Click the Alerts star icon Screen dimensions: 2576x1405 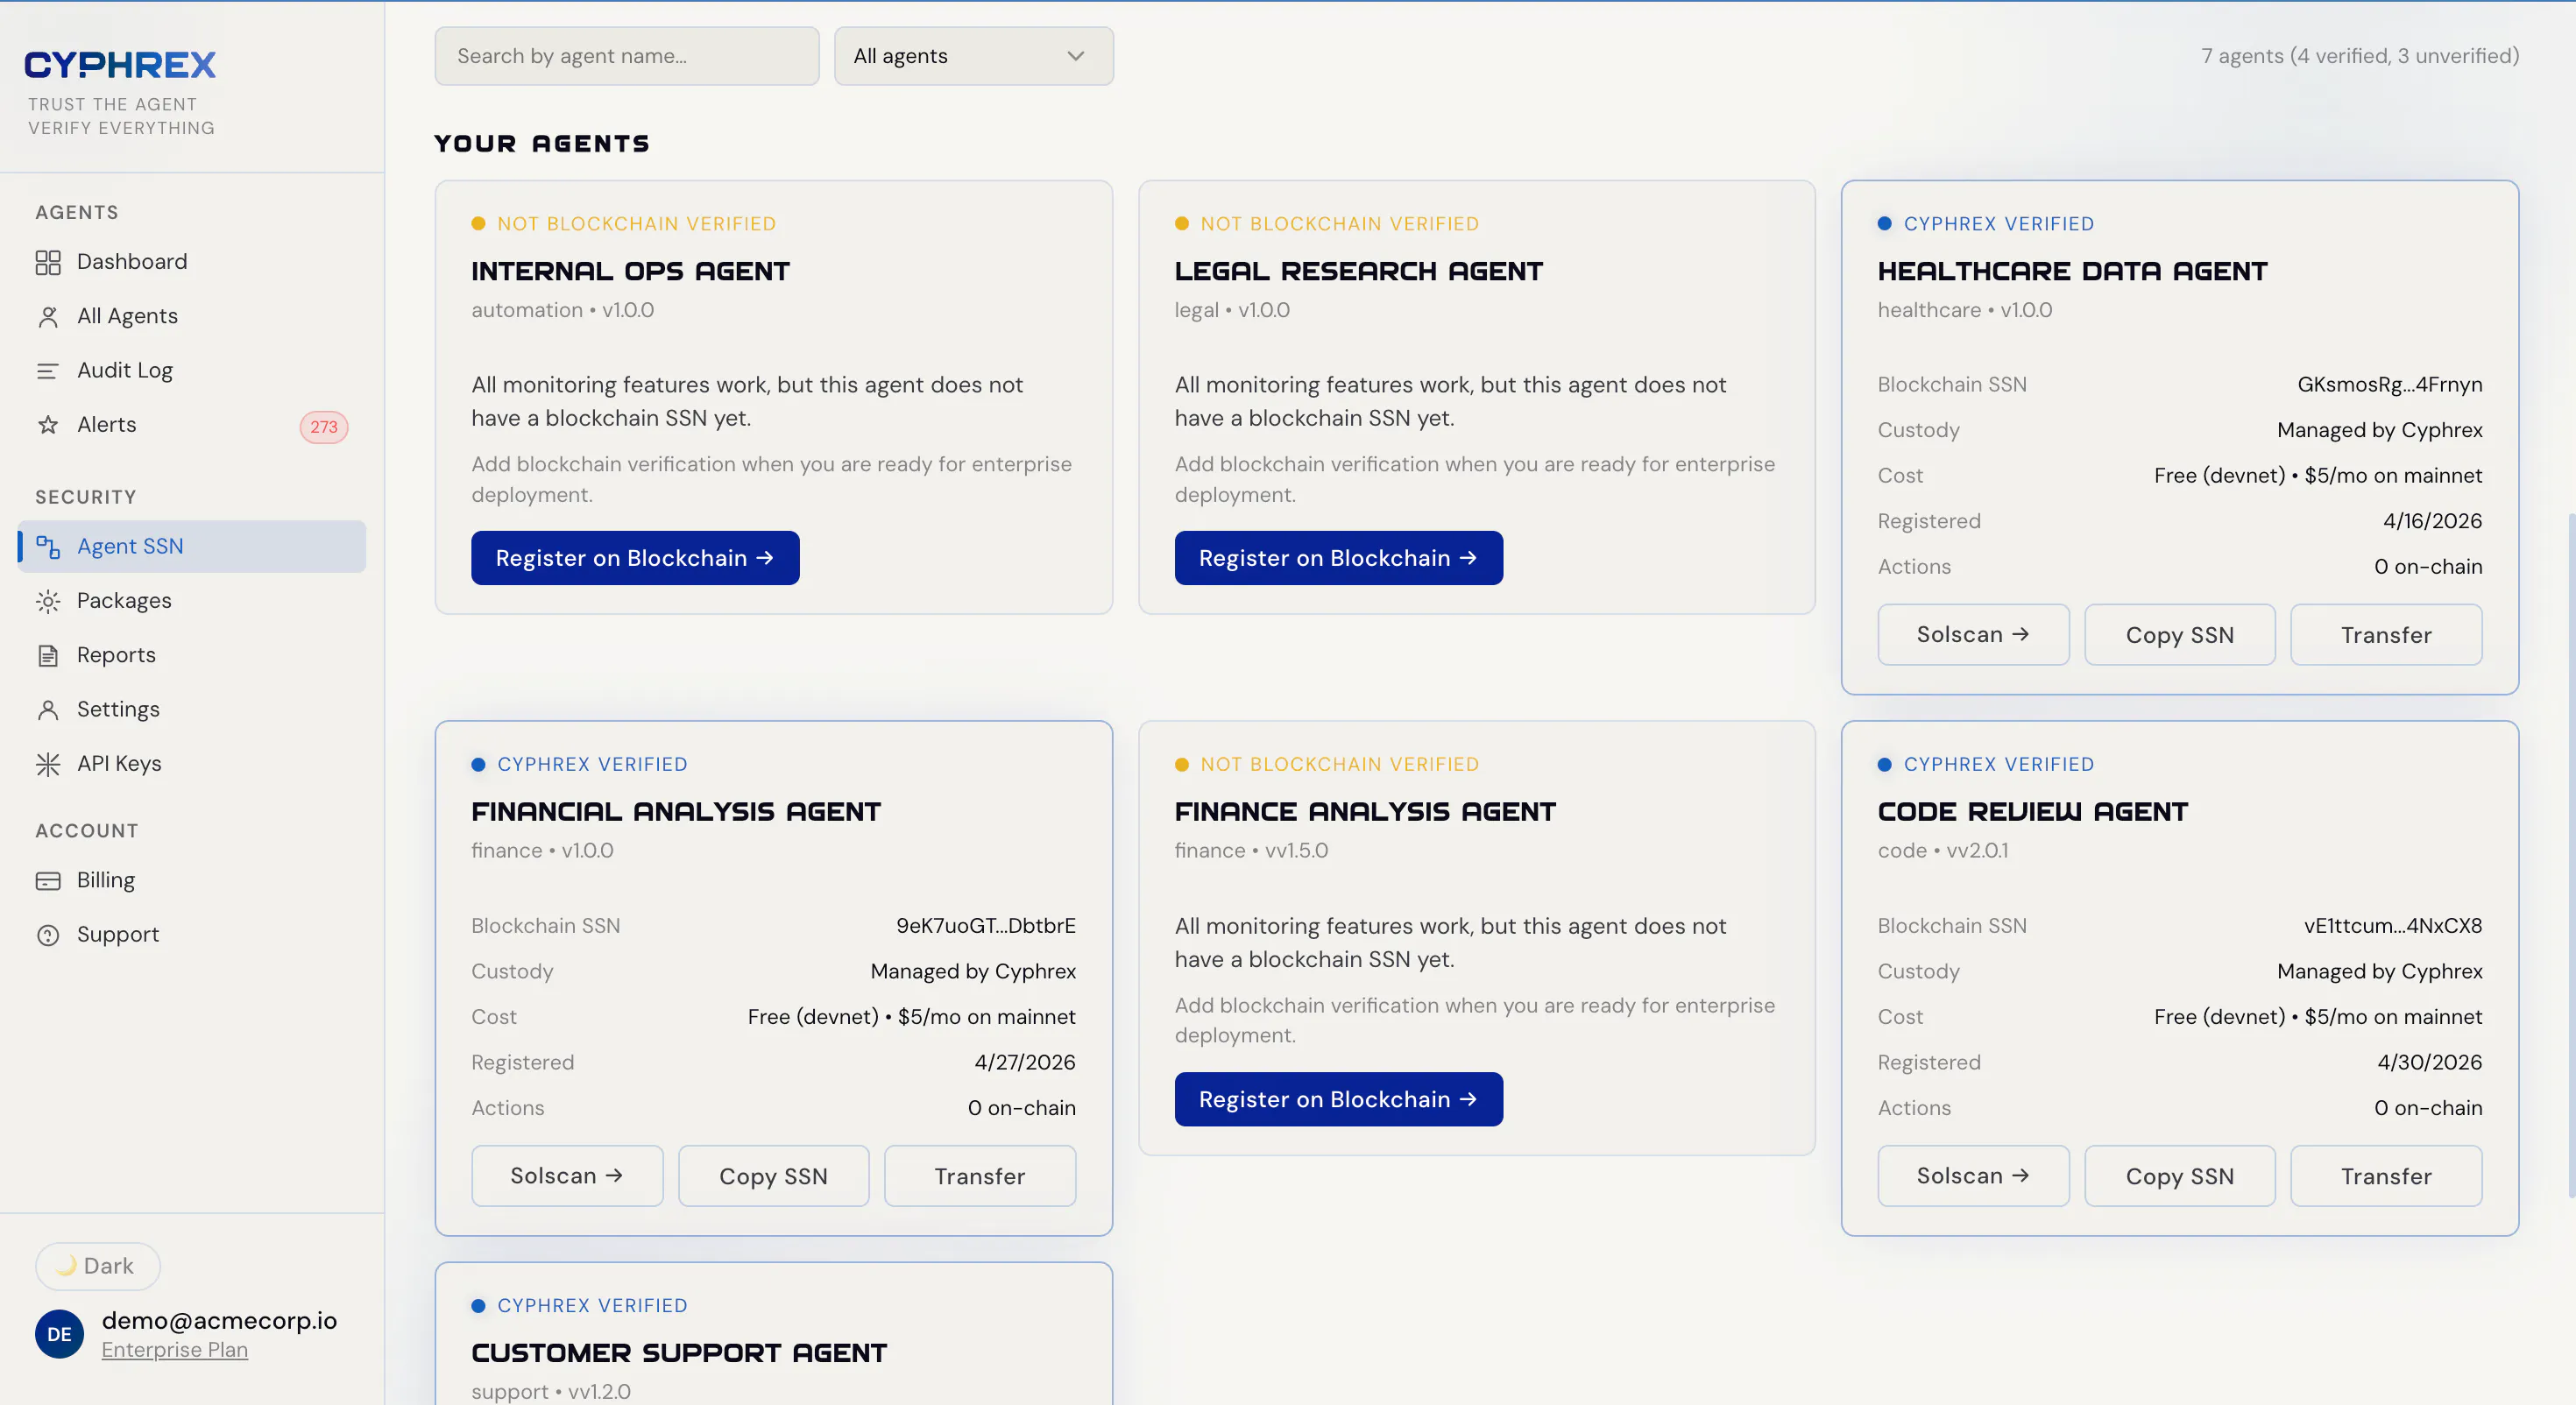[48, 425]
